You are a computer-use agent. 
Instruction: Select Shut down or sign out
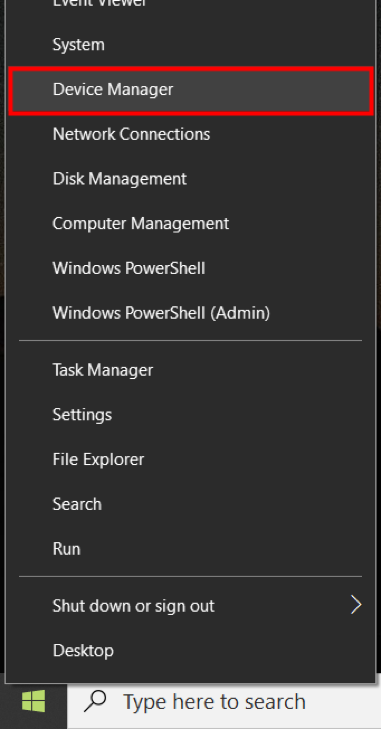click(x=191, y=606)
